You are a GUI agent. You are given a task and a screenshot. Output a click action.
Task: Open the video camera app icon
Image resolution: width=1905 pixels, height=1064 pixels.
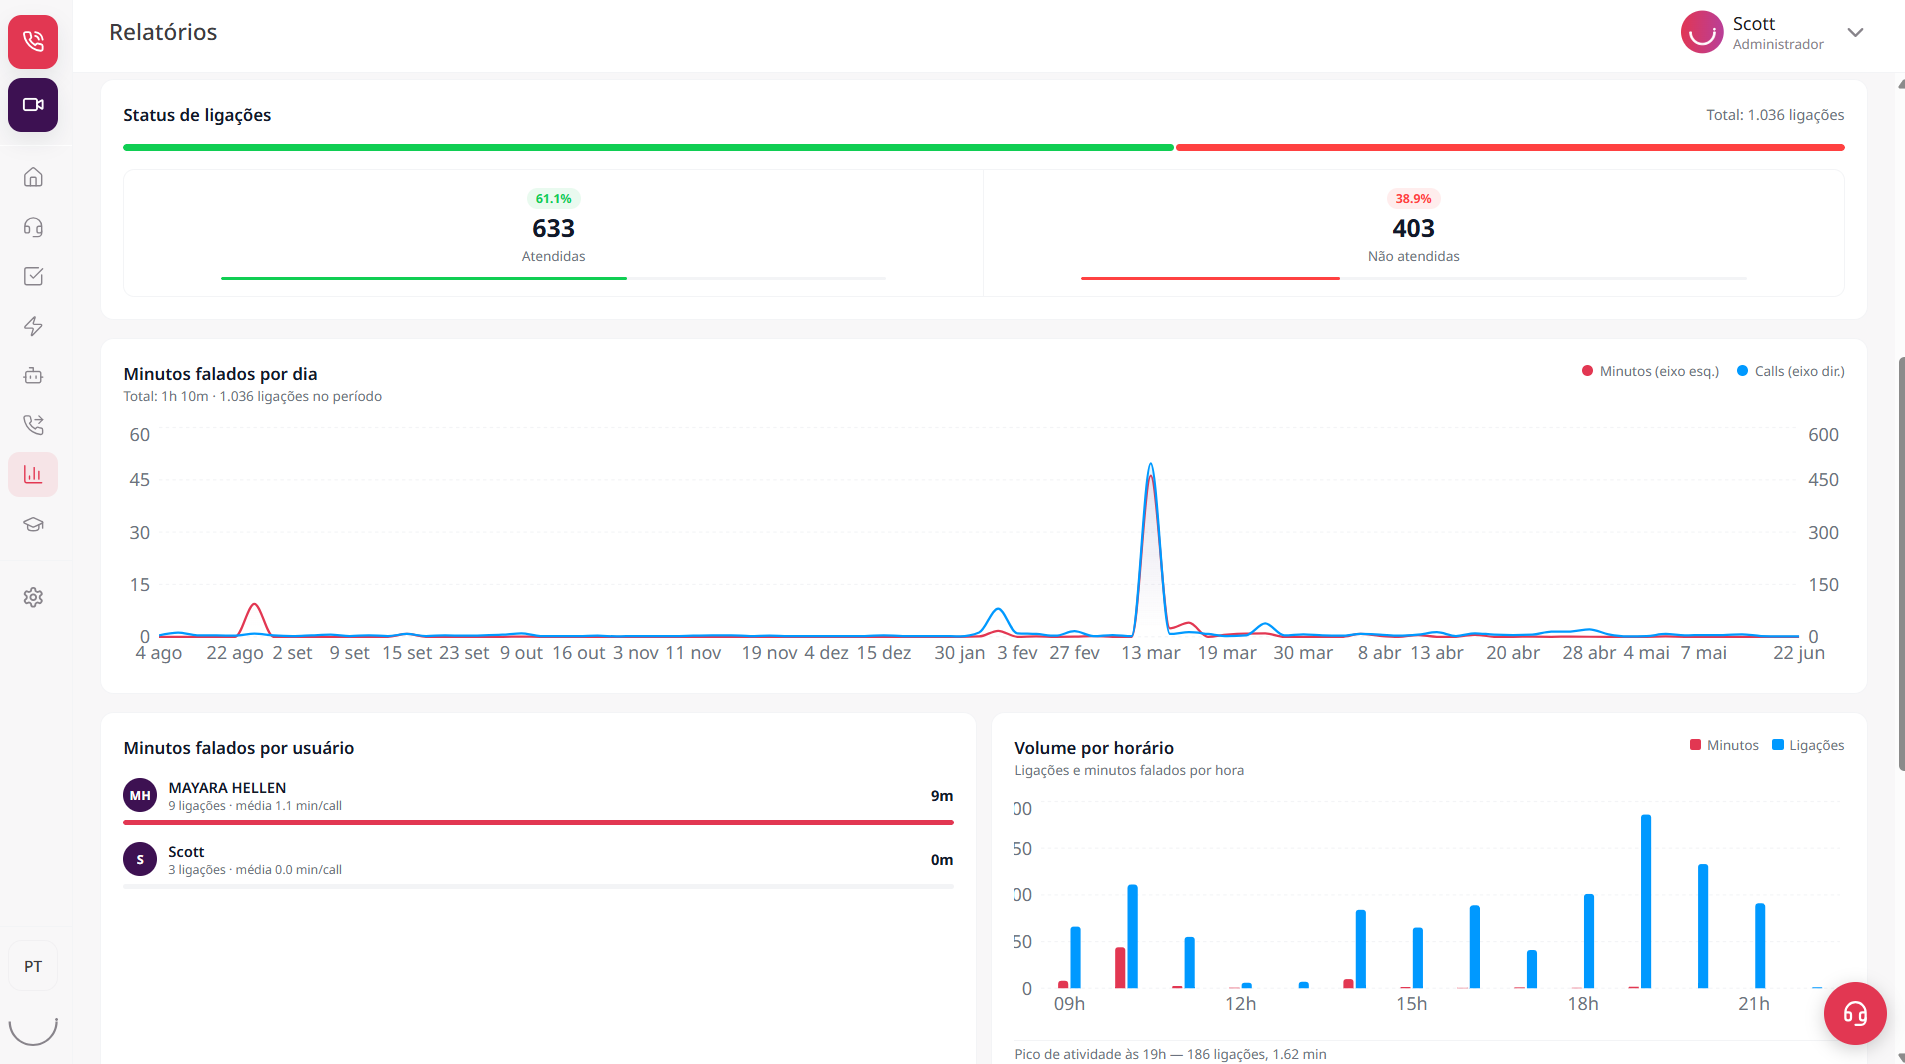coord(33,105)
